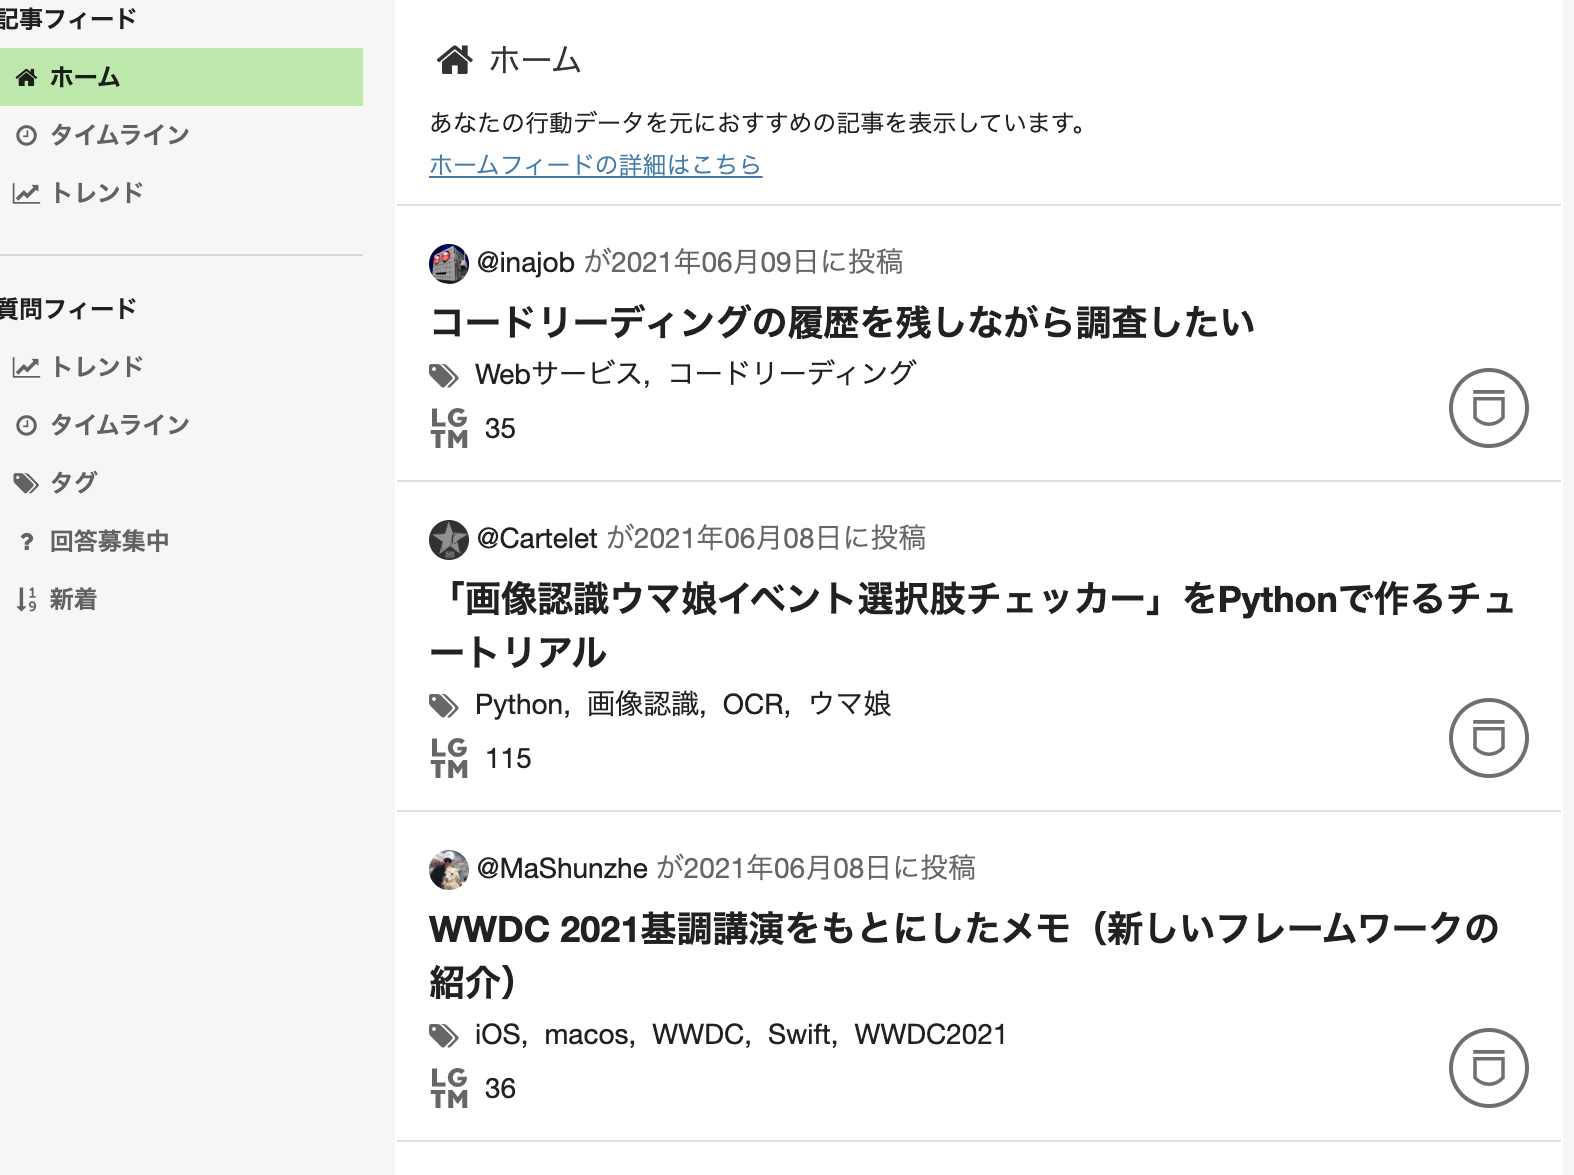Image resolution: width=1574 pixels, height=1175 pixels.
Task: Select the 画像認識 tag
Action: [642, 704]
